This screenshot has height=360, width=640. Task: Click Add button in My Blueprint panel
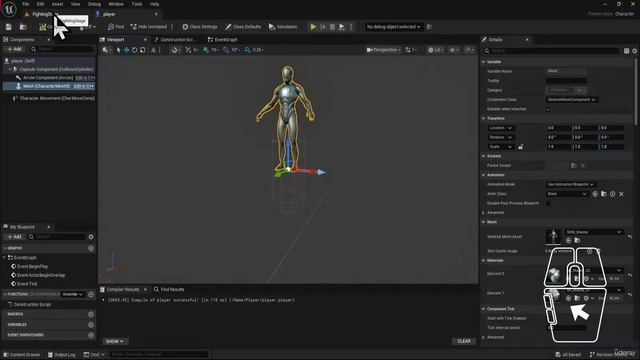coord(14,237)
